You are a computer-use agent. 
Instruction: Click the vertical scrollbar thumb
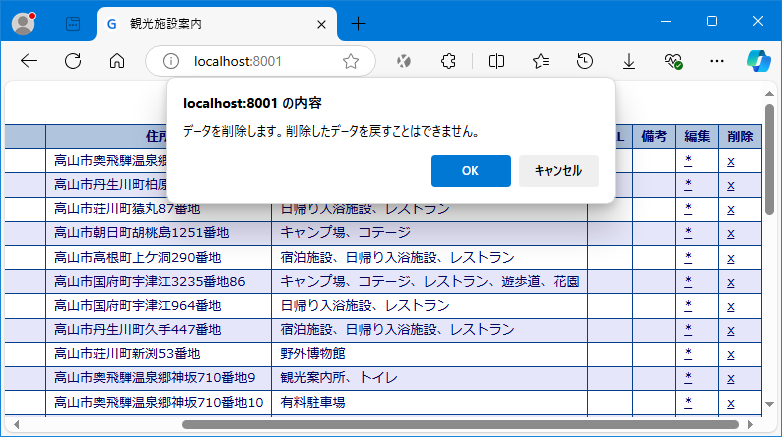[x=769, y=160]
